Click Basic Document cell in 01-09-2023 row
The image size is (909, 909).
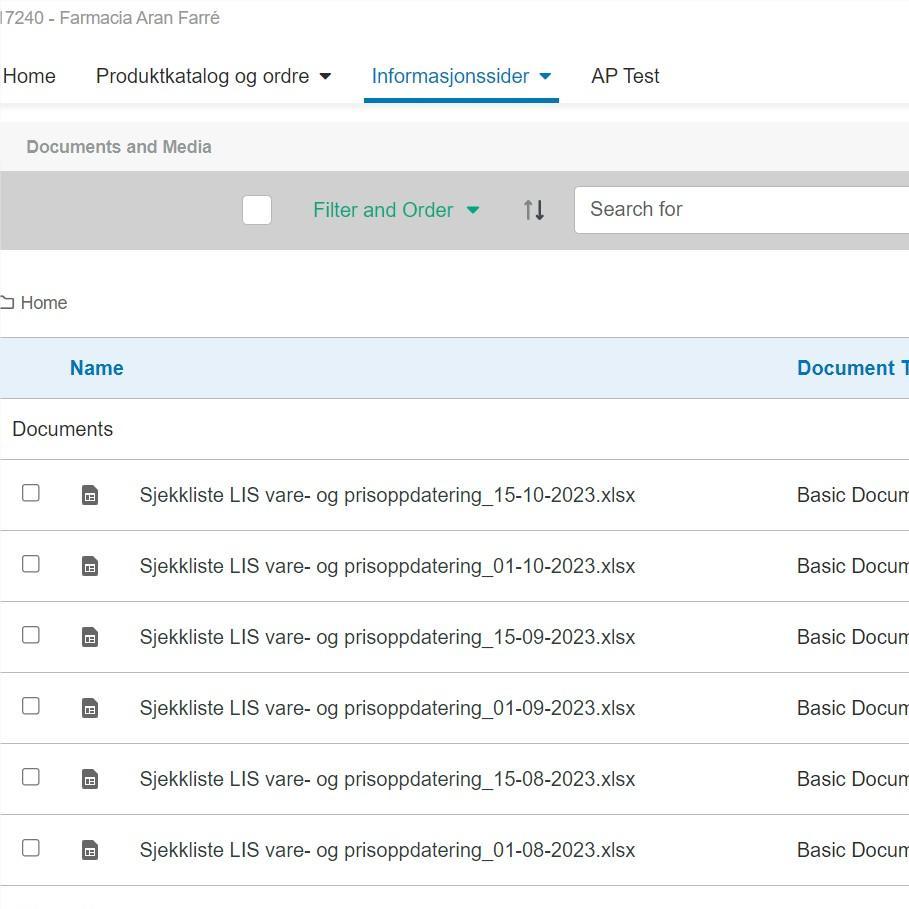853,708
